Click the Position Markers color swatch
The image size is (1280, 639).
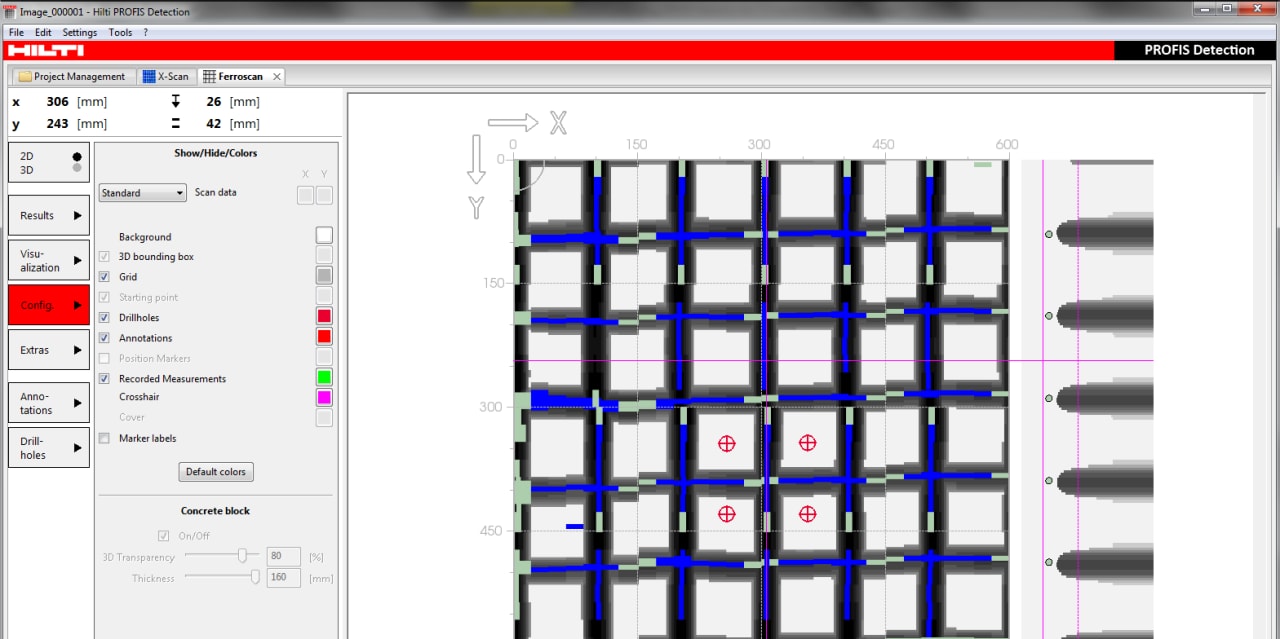point(324,357)
